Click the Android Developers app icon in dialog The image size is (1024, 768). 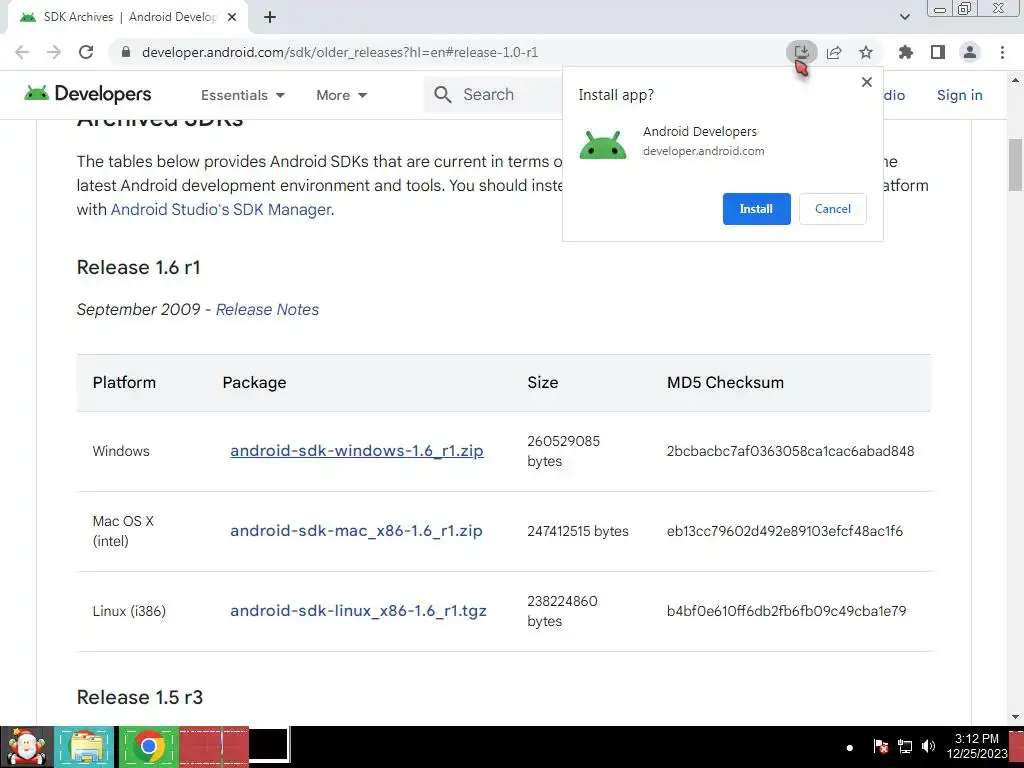coord(602,144)
